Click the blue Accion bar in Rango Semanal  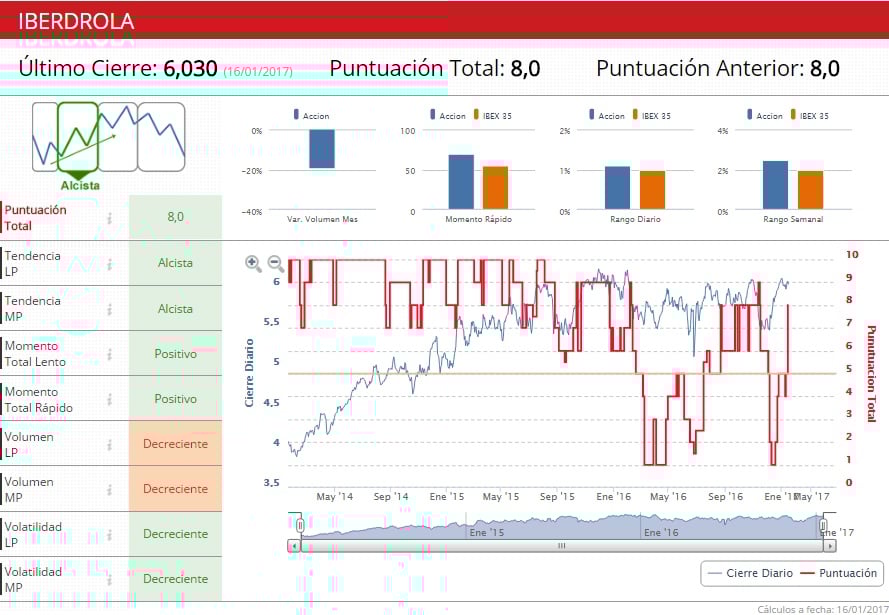(x=775, y=185)
